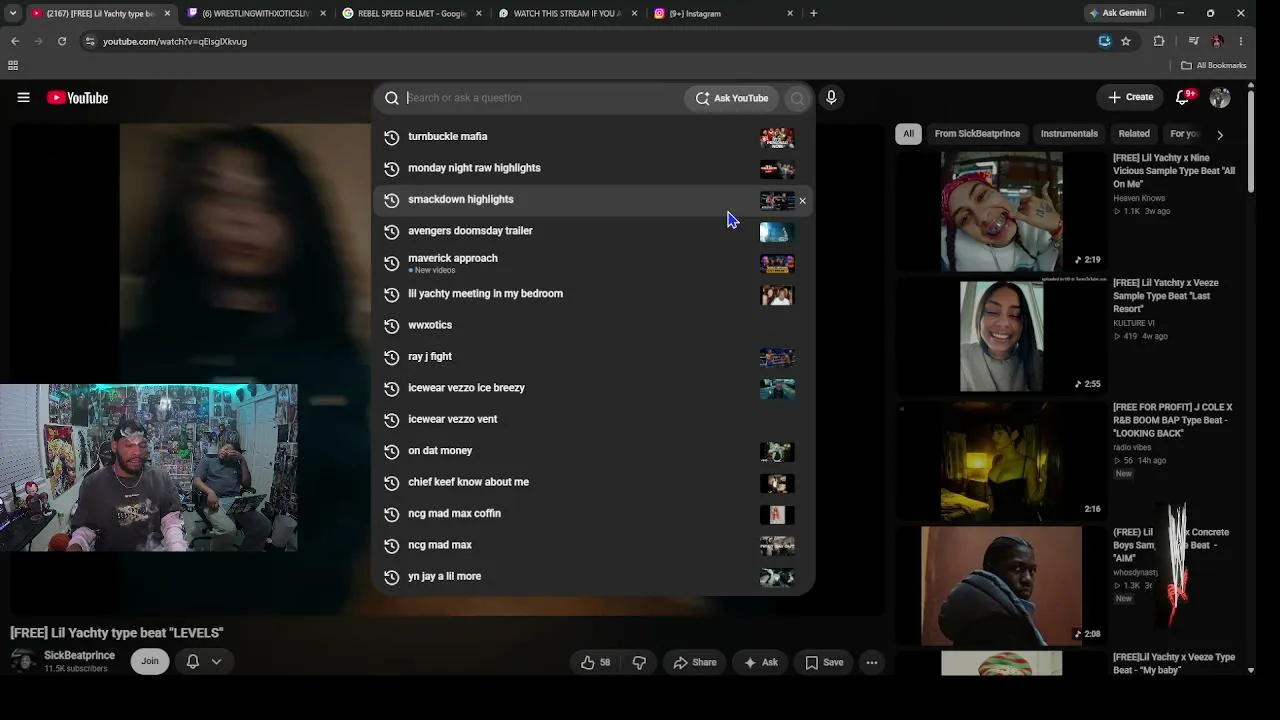Select the From SickBeatprince chip
Screen dimensions: 1280x720
pyautogui.click(x=977, y=134)
